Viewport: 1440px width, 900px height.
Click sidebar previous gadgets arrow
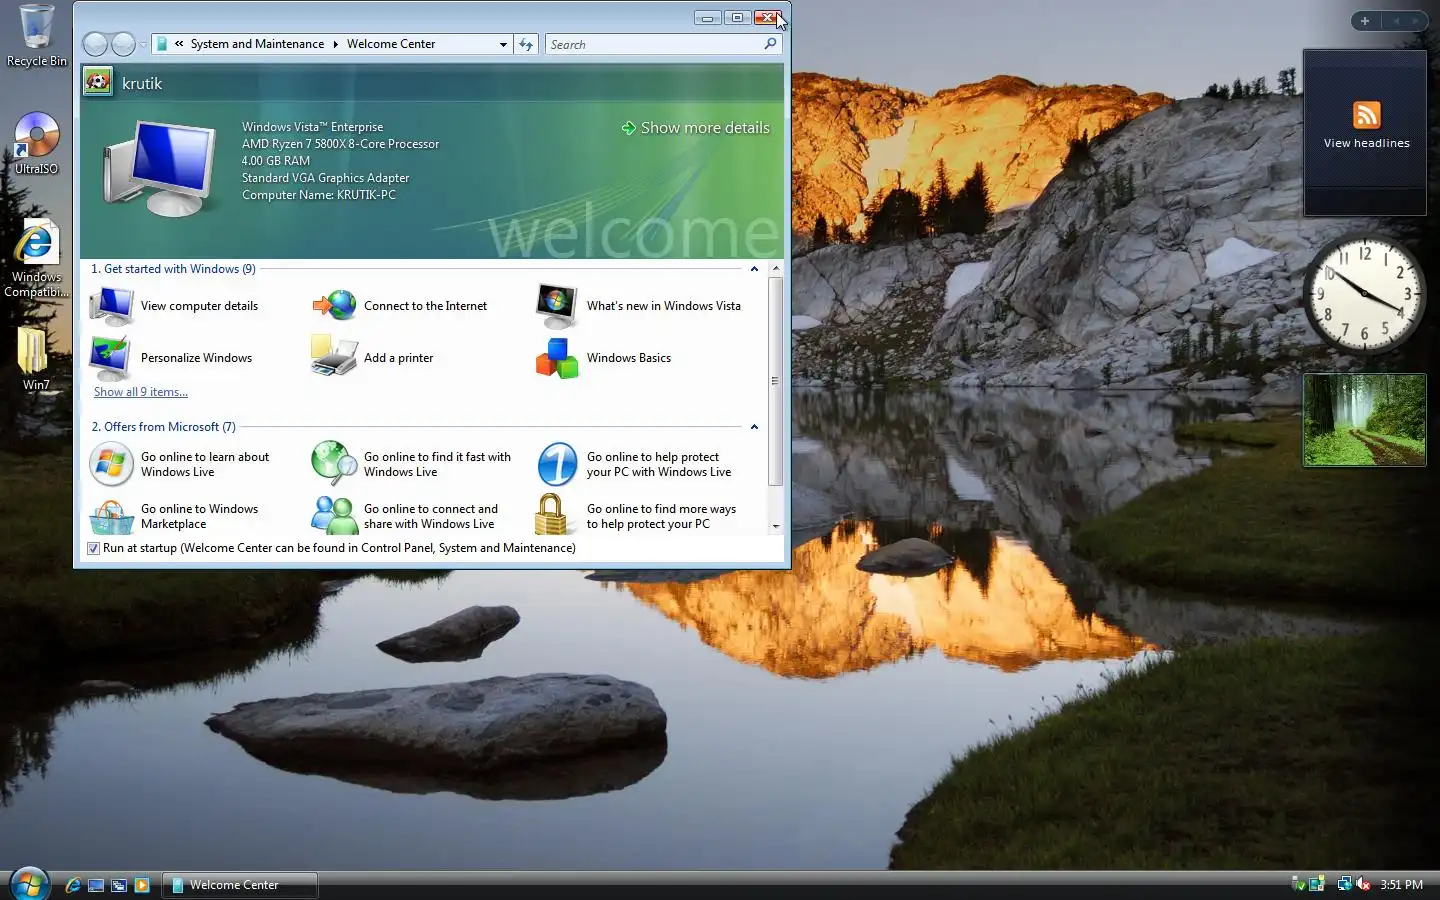1396,21
